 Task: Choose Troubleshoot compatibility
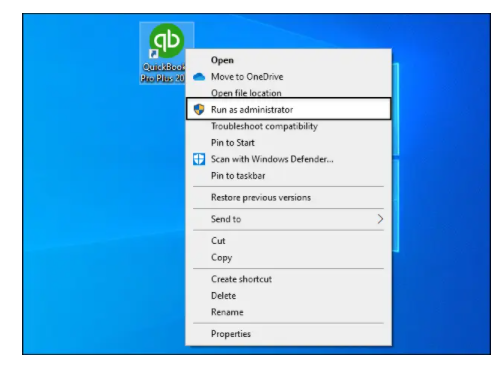288,126
